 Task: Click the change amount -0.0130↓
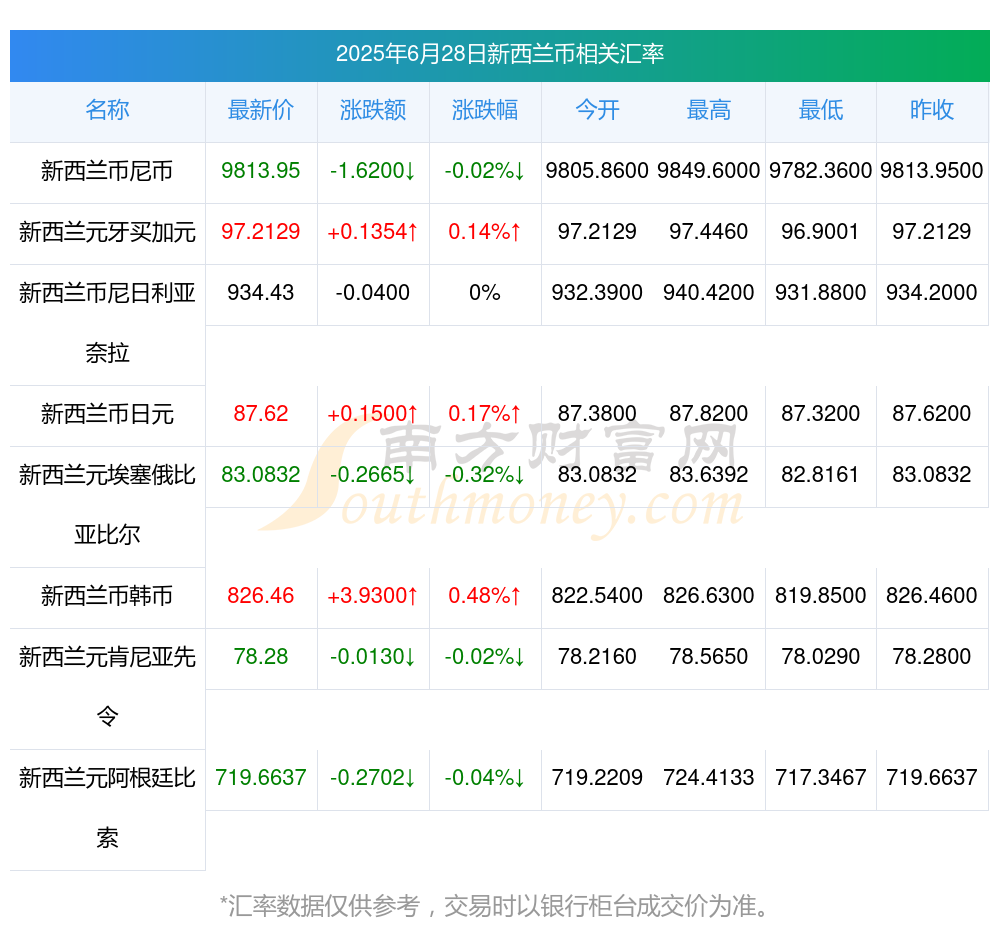pyautogui.click(x=373, y=656)
